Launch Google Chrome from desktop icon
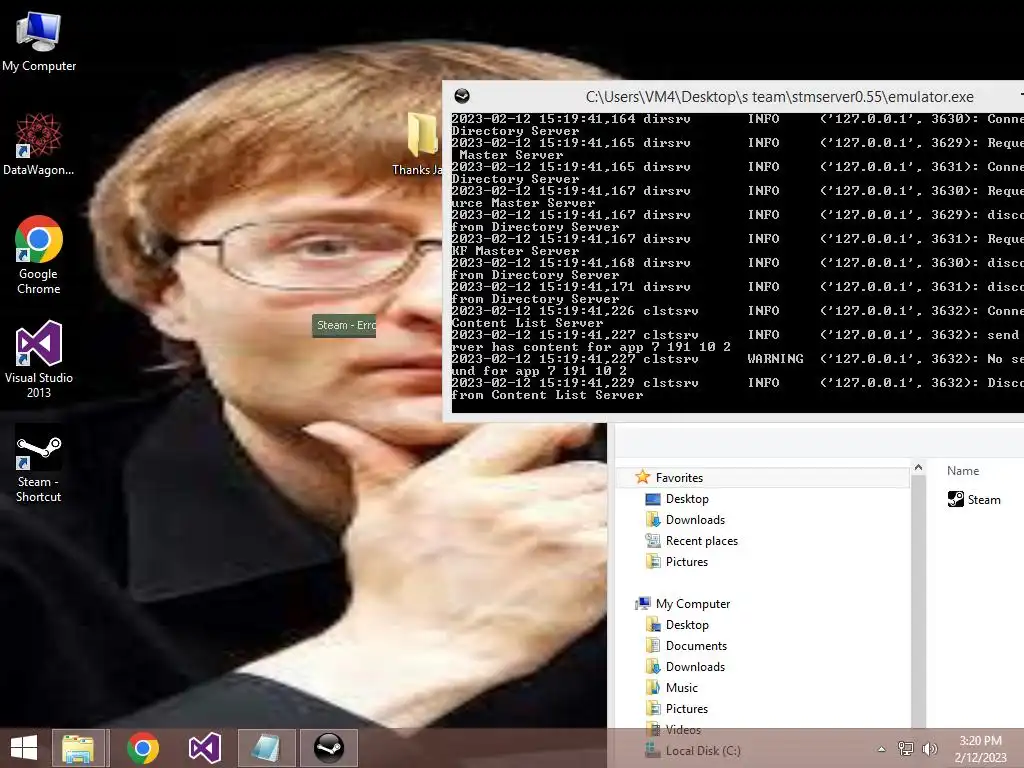This screenshot has width=1024, height=768. tap(39, 255)
